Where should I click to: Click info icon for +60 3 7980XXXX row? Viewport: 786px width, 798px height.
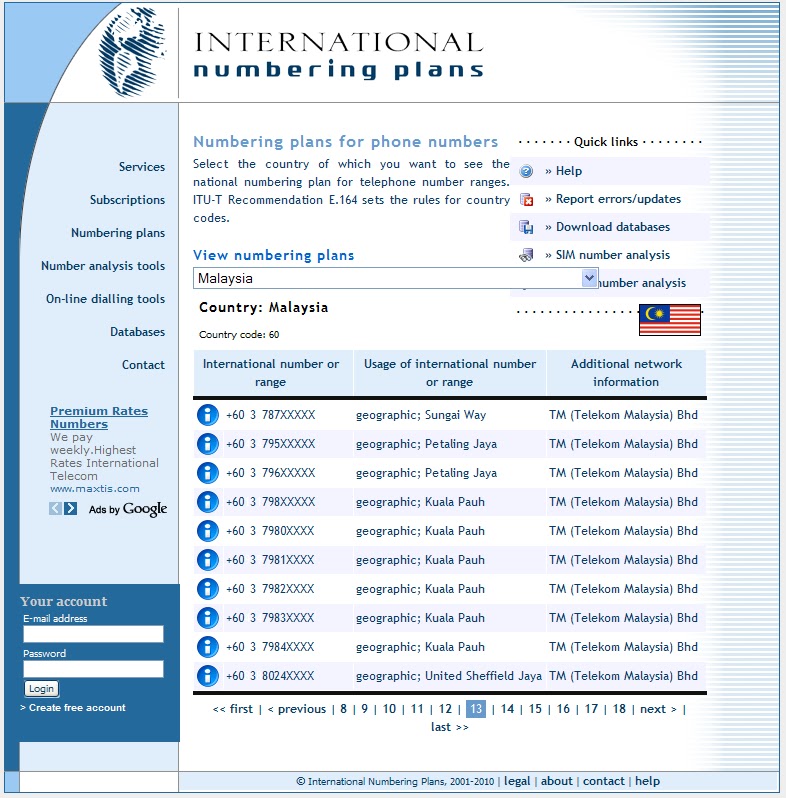pos(208,531)
